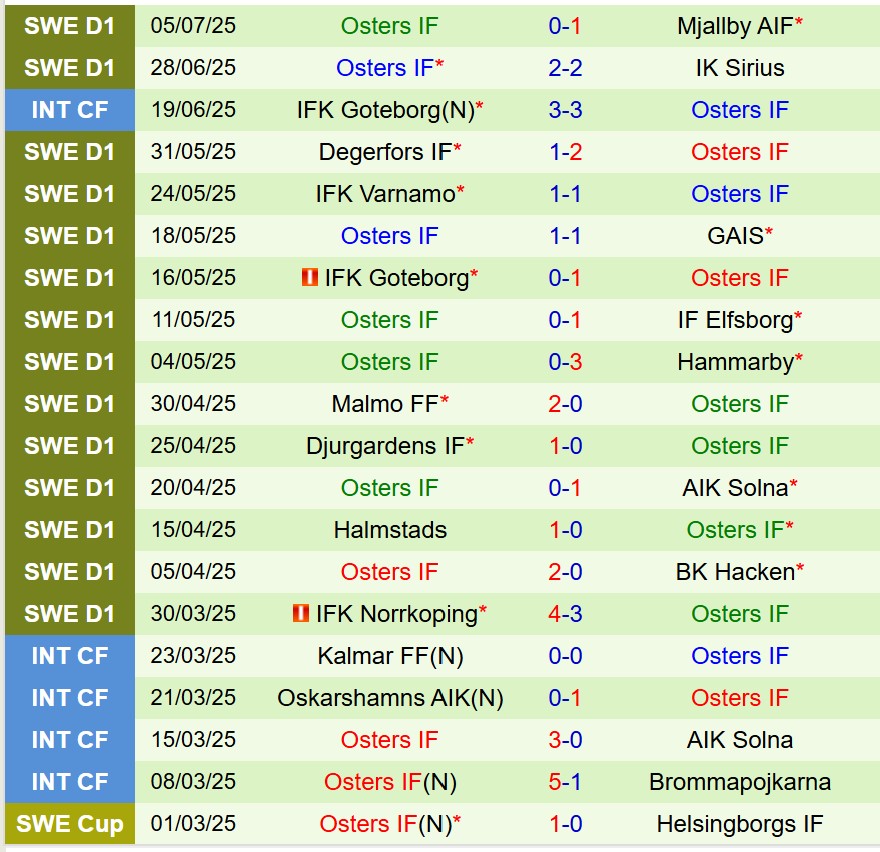This screenshot has width=880, height=852.
Task: Click the 05/07/25 match date
Action: point(193,26)
